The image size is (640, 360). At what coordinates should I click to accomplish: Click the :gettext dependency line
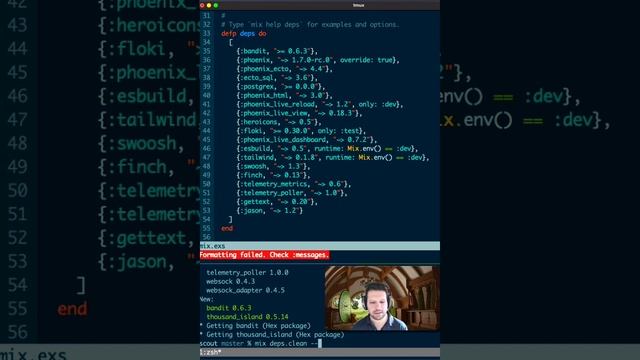277,202
